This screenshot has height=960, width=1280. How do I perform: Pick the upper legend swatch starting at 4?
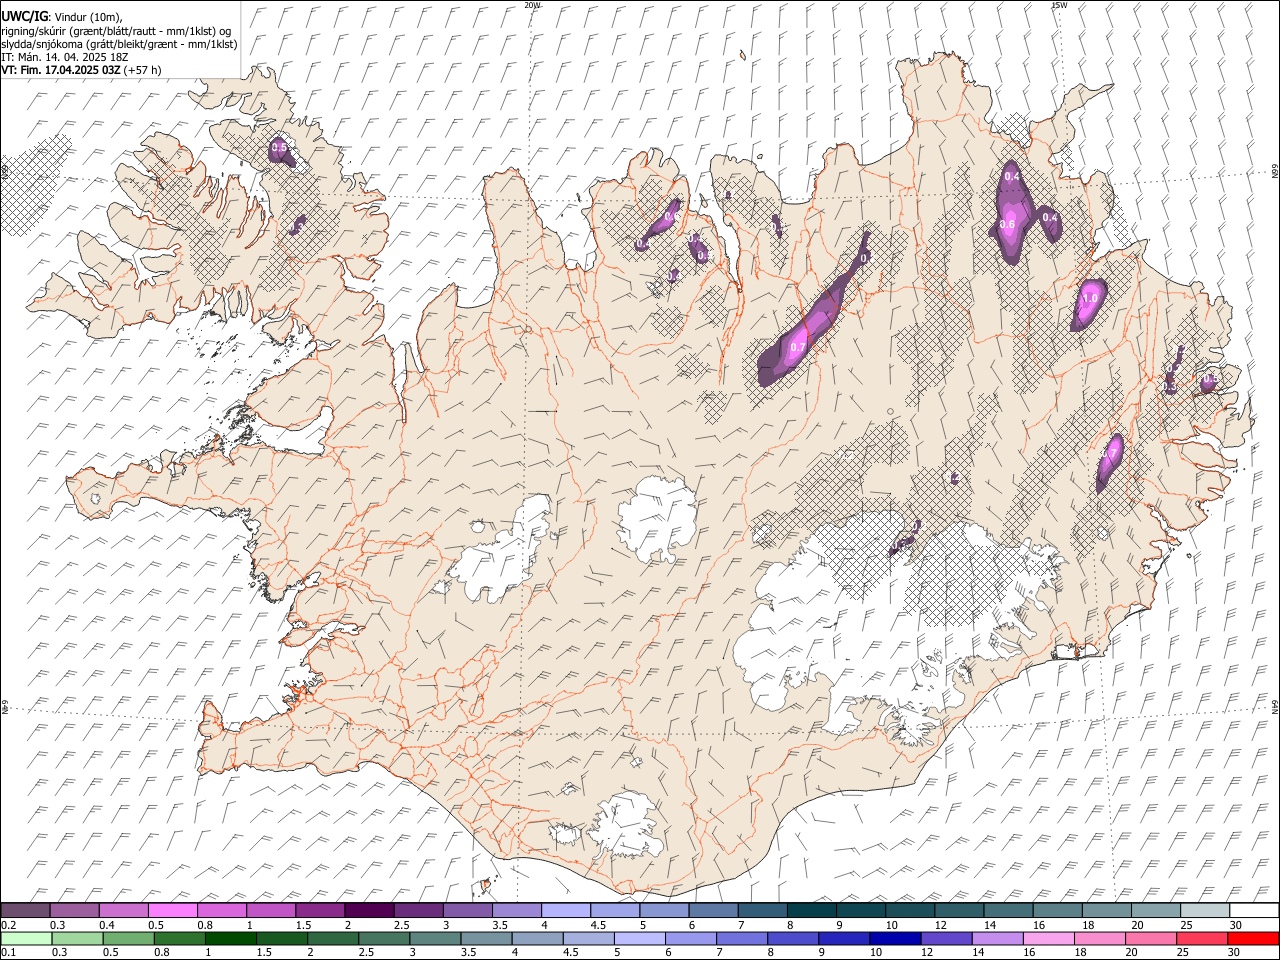[x=565, y=911]
